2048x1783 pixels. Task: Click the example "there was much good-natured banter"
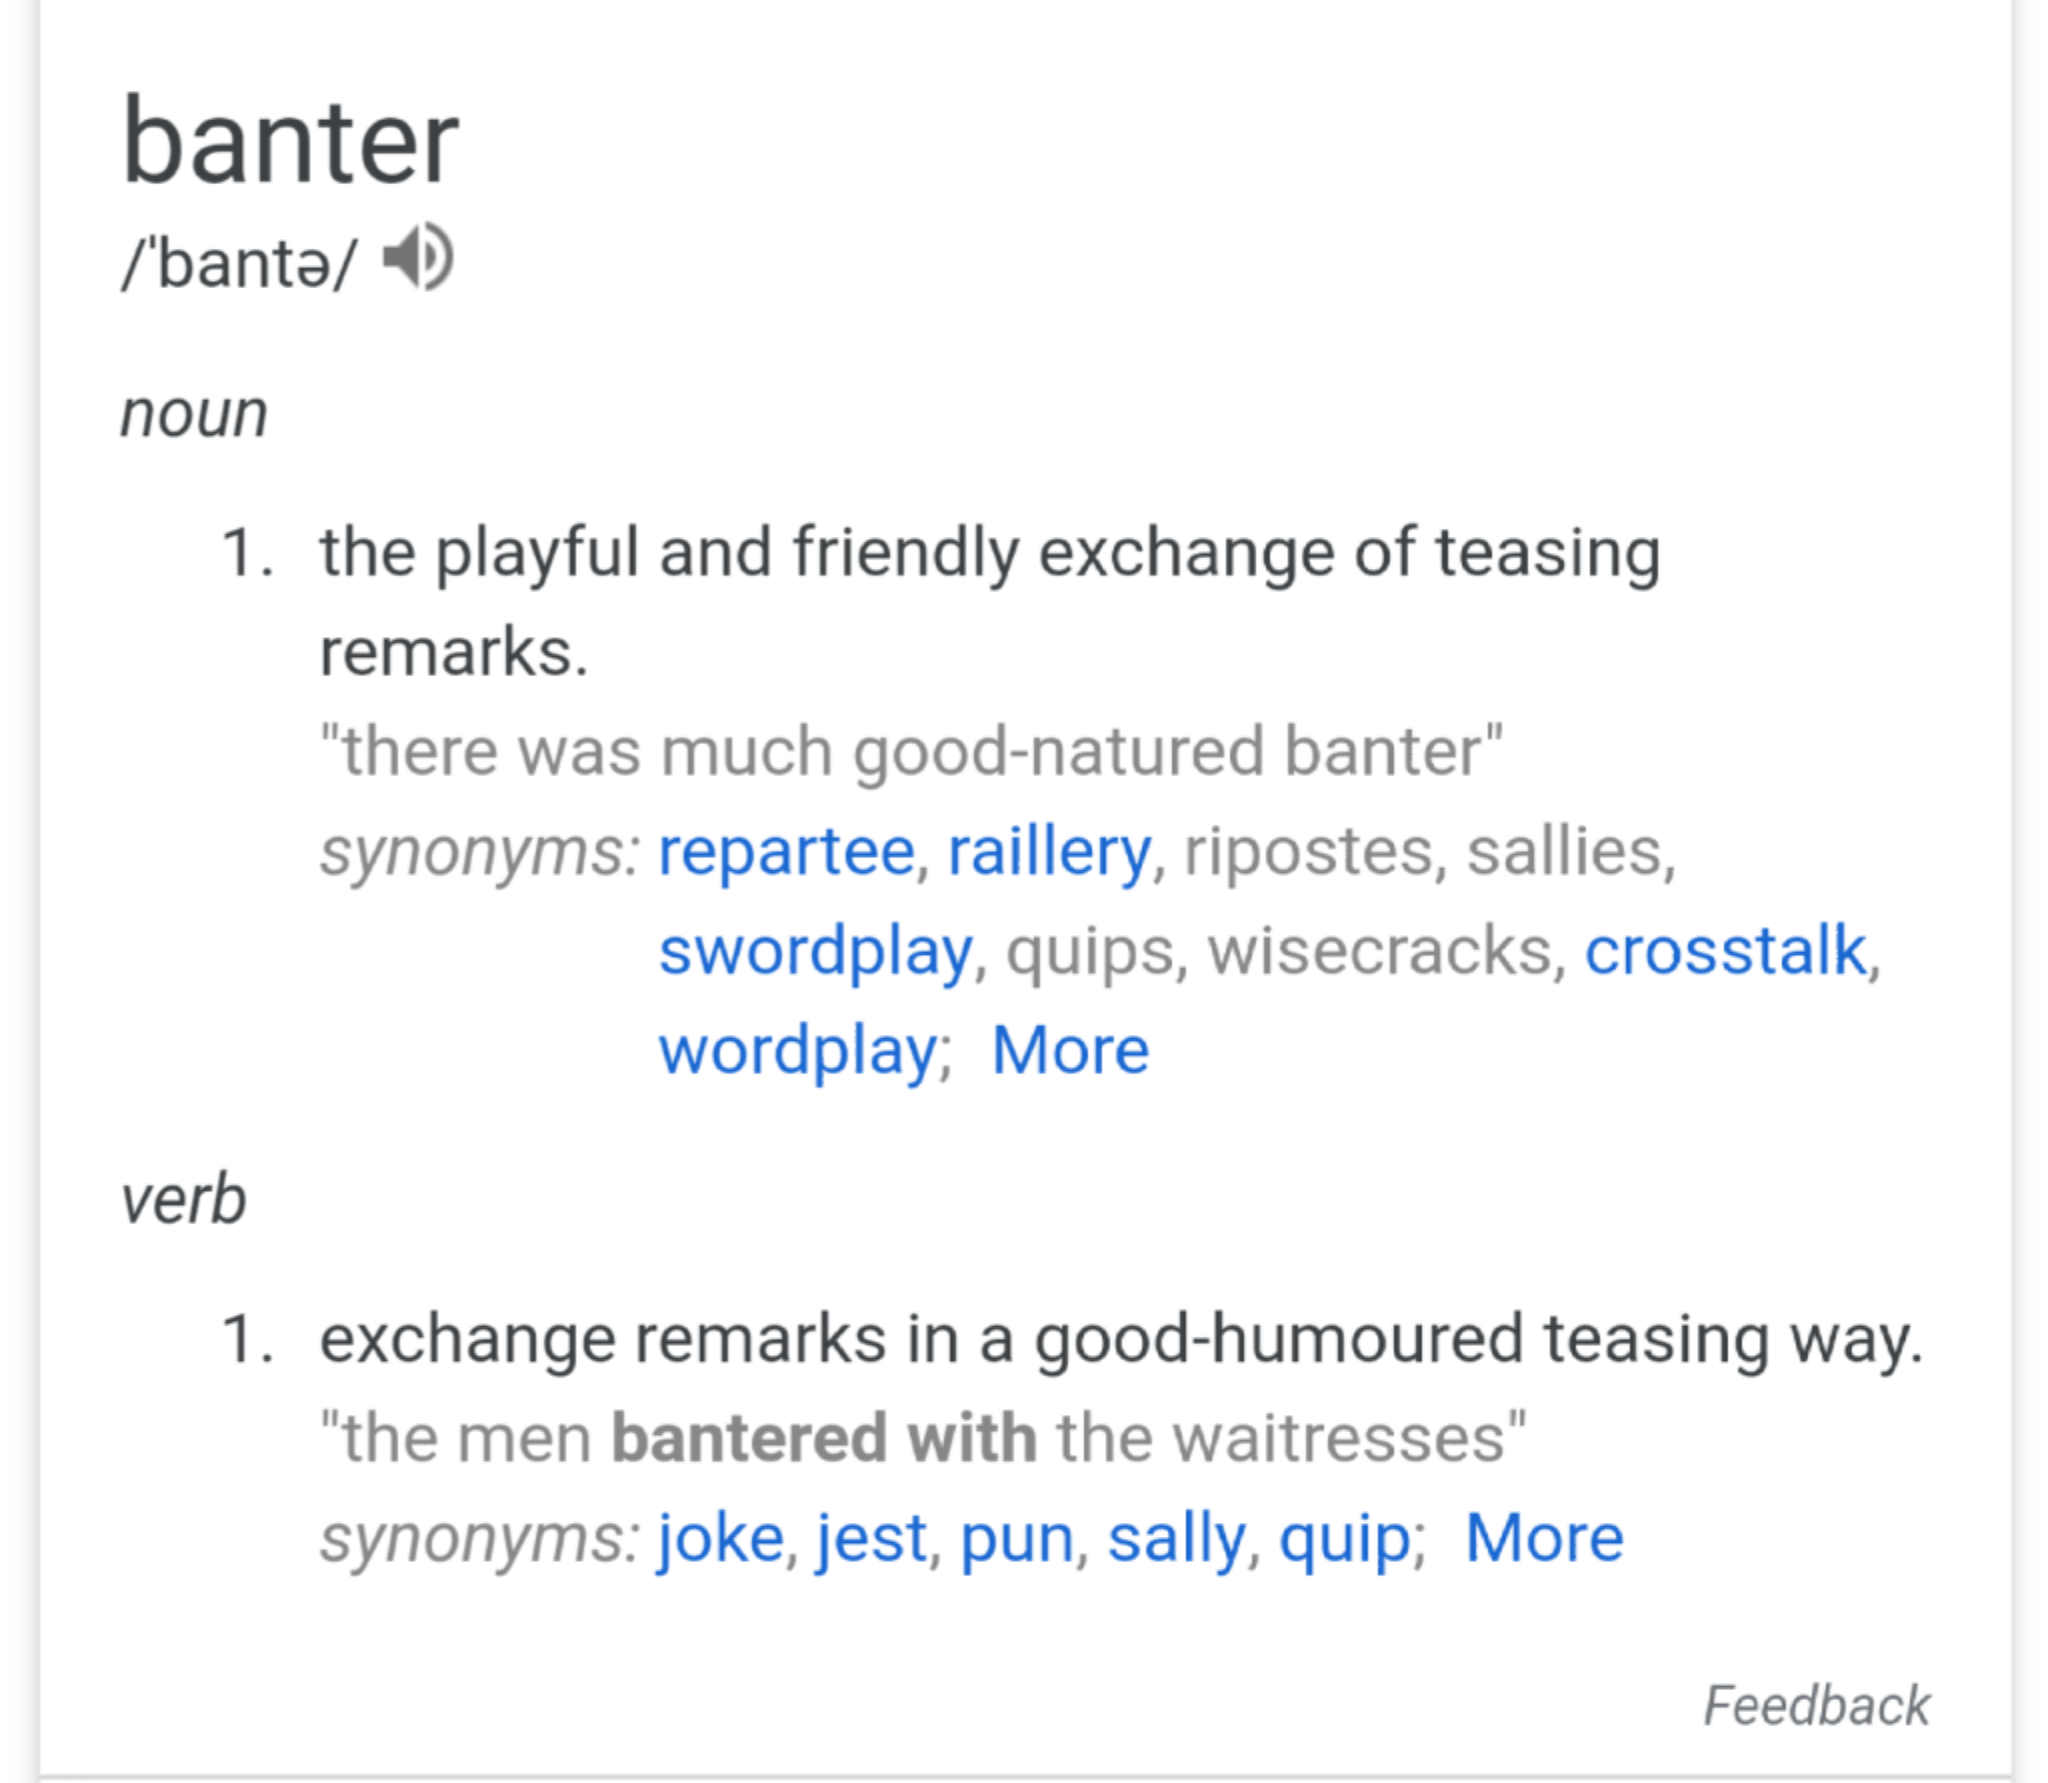coord(911,751)
